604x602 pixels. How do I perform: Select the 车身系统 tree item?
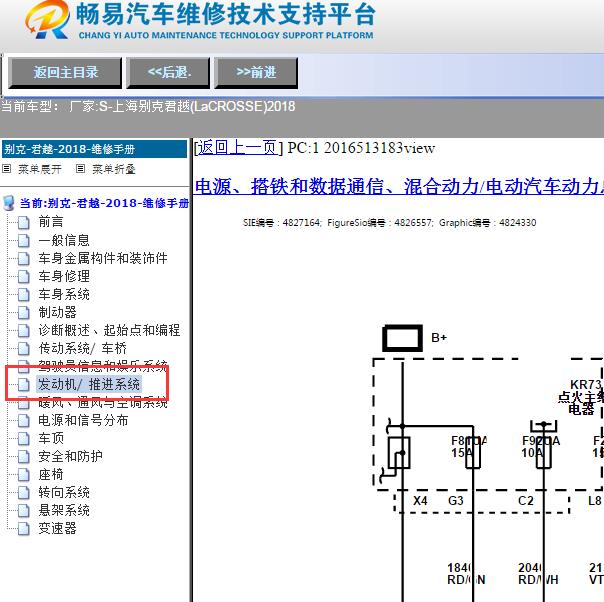[64, 294]
